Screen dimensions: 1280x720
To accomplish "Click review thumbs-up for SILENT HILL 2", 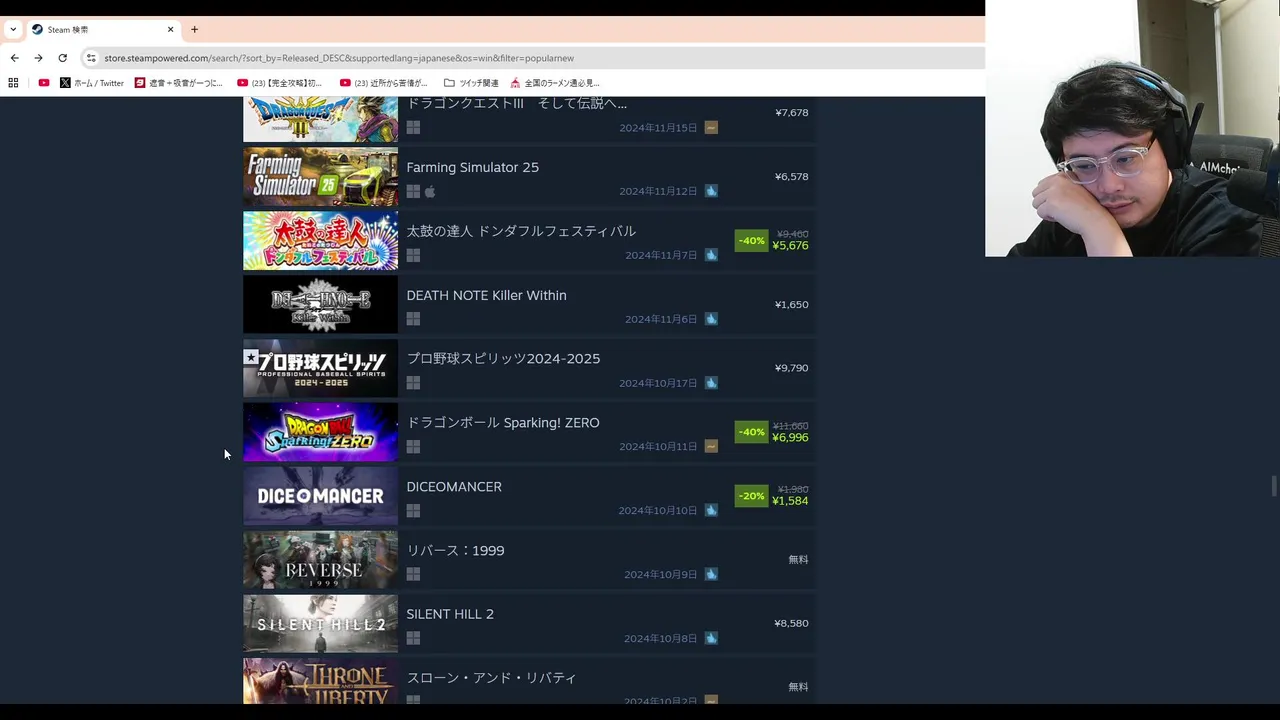I will pyautogui.click(x=711, y=638).
